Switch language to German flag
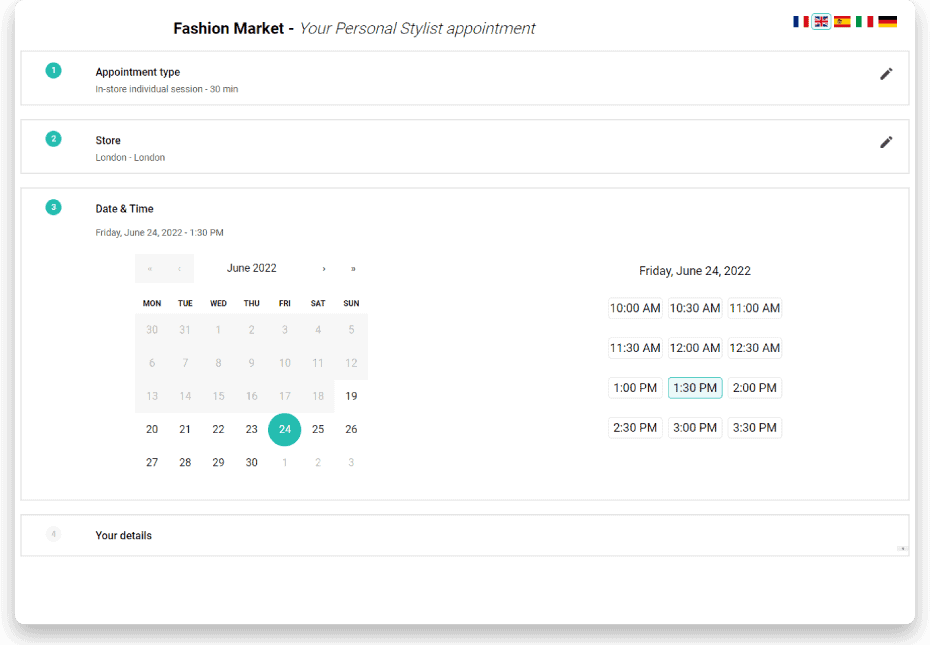Image resolution: width=930 pixels, height=645 pixels. (887, 22)
